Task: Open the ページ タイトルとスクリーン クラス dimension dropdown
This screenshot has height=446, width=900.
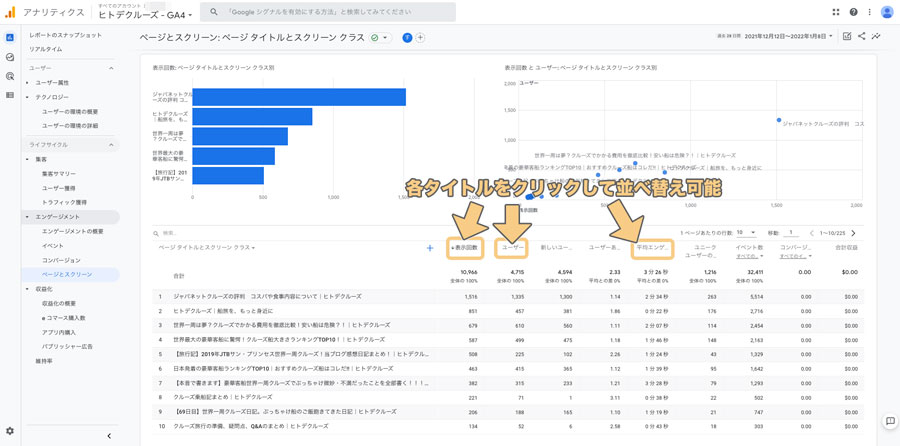Action: point(207,248)
